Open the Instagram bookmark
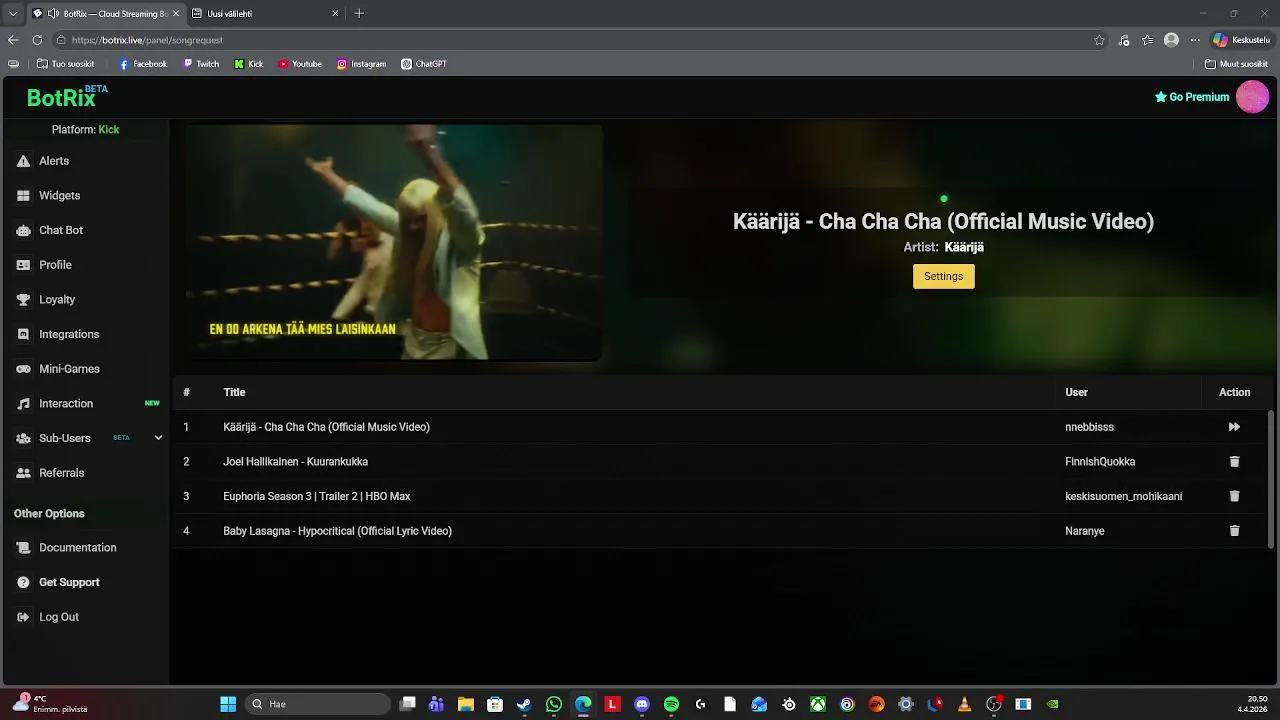 pos(361,64)
